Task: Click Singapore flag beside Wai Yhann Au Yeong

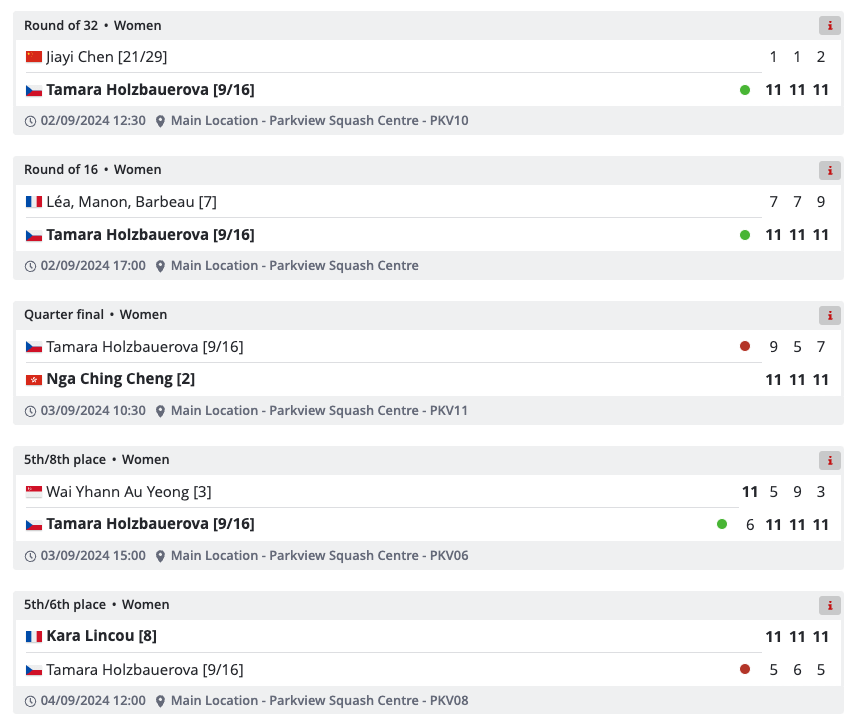Action: pyautogui.click(x=34, y=492)
